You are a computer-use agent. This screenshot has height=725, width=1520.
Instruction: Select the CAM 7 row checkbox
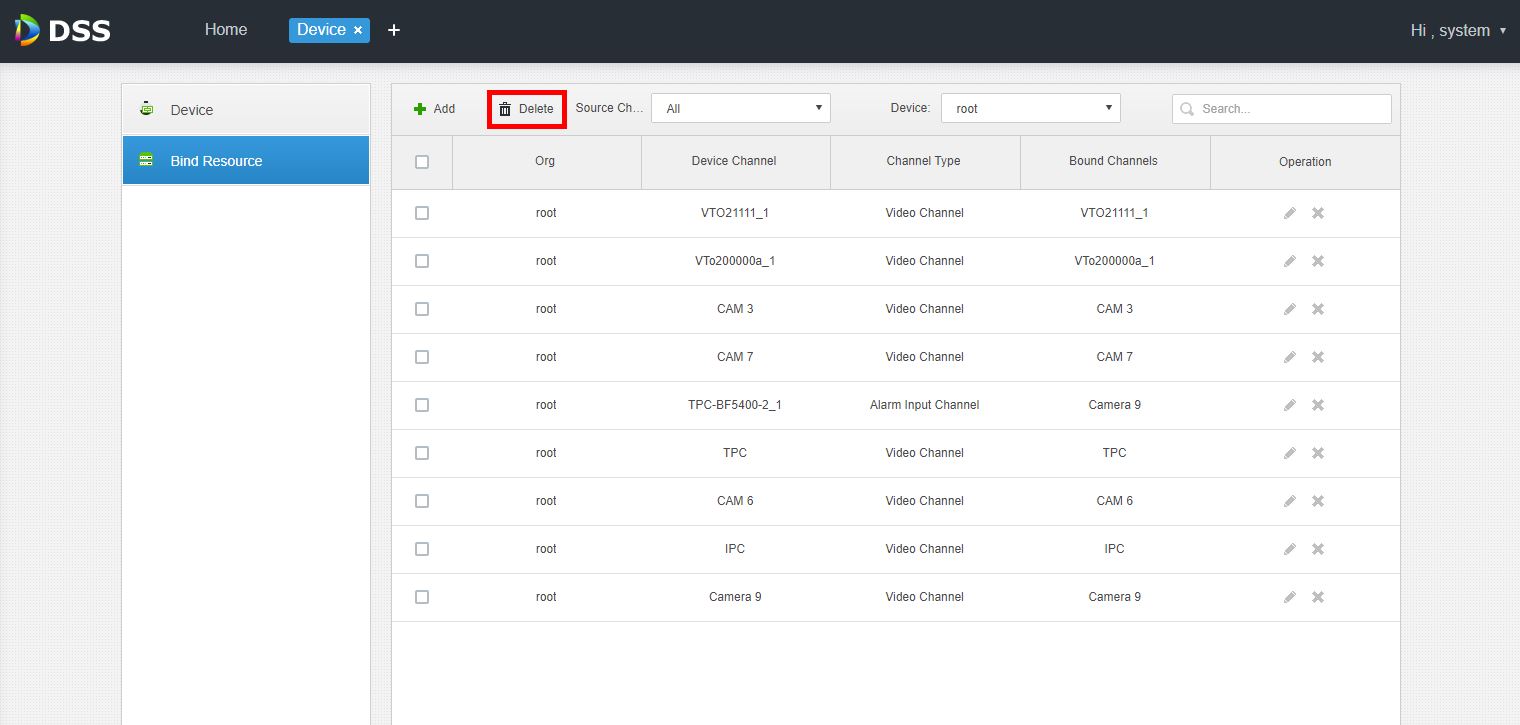click(x=422, y=357)
